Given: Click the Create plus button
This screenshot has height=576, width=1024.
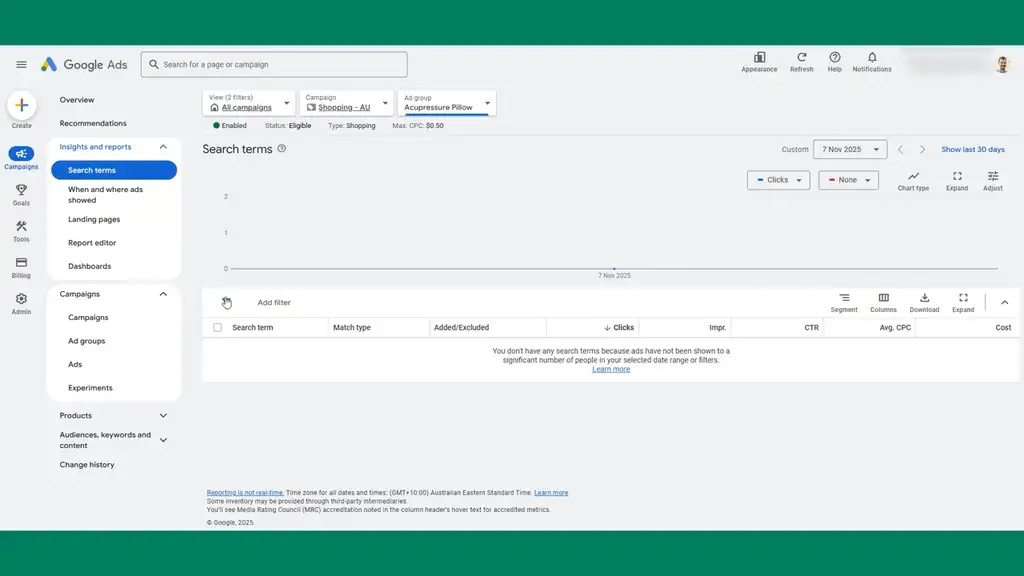Looking at the screenshot, I should (21, 105).
